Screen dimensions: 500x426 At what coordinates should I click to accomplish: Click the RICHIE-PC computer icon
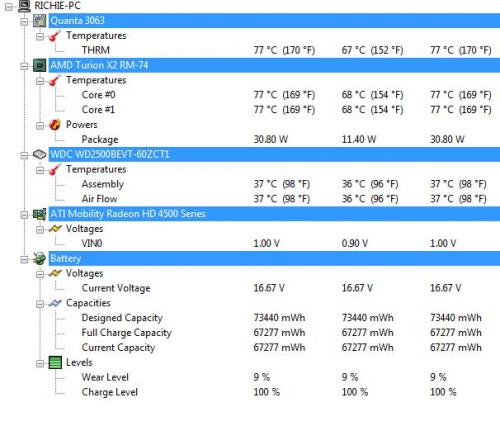[x=24, y=6]
